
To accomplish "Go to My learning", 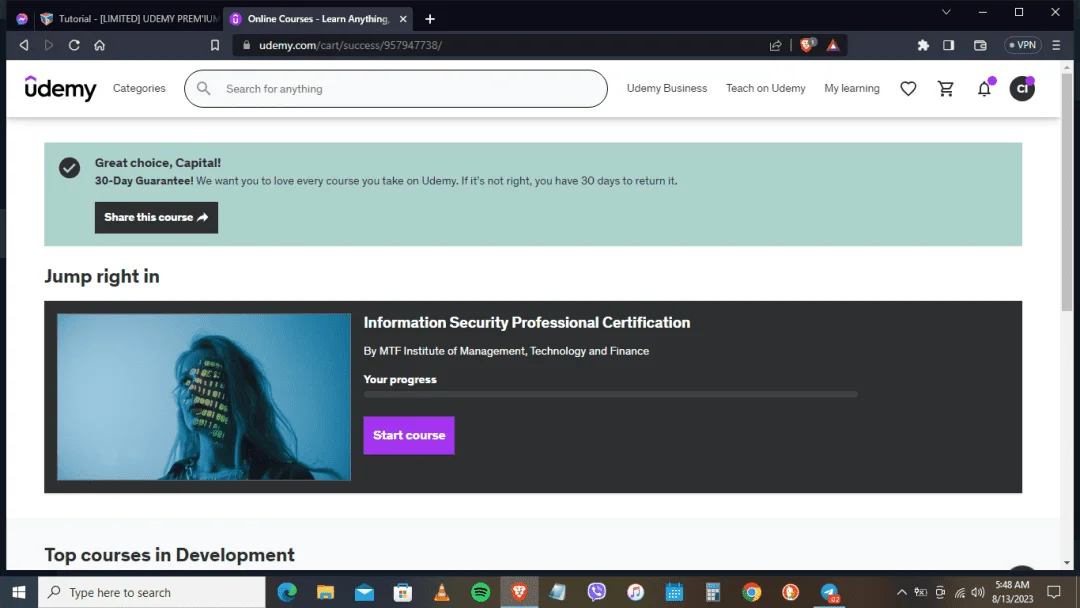I will click(852, 88).
